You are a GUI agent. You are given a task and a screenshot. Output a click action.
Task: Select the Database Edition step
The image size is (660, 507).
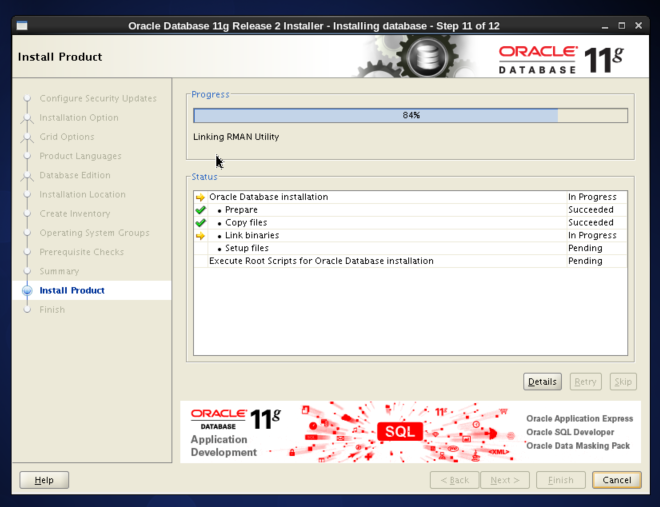75,175
